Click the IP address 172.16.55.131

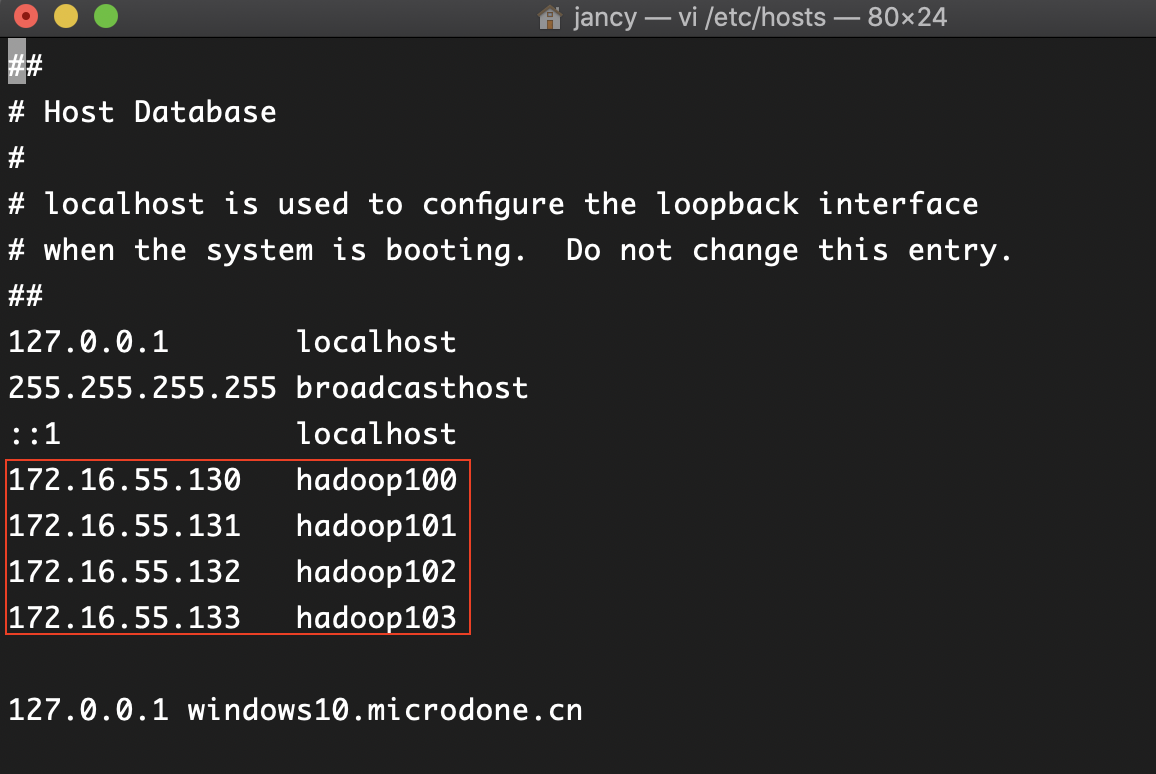(124, 525)
